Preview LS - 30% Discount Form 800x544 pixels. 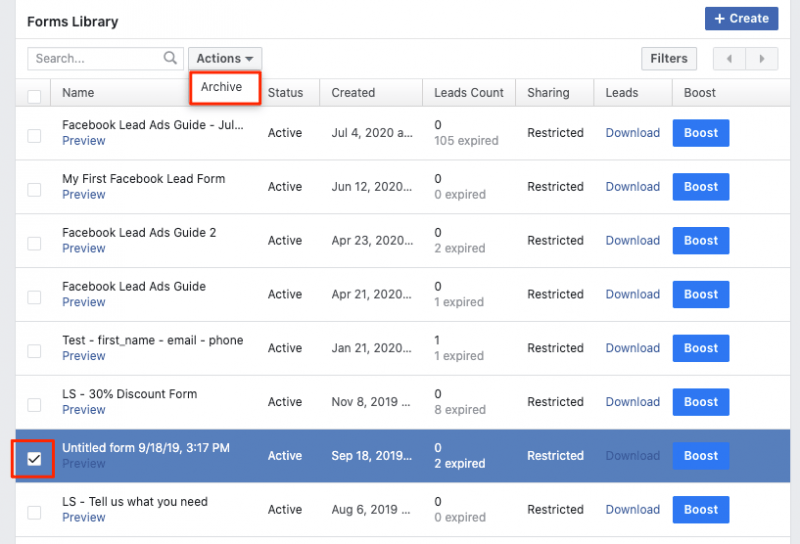(84, 410)
